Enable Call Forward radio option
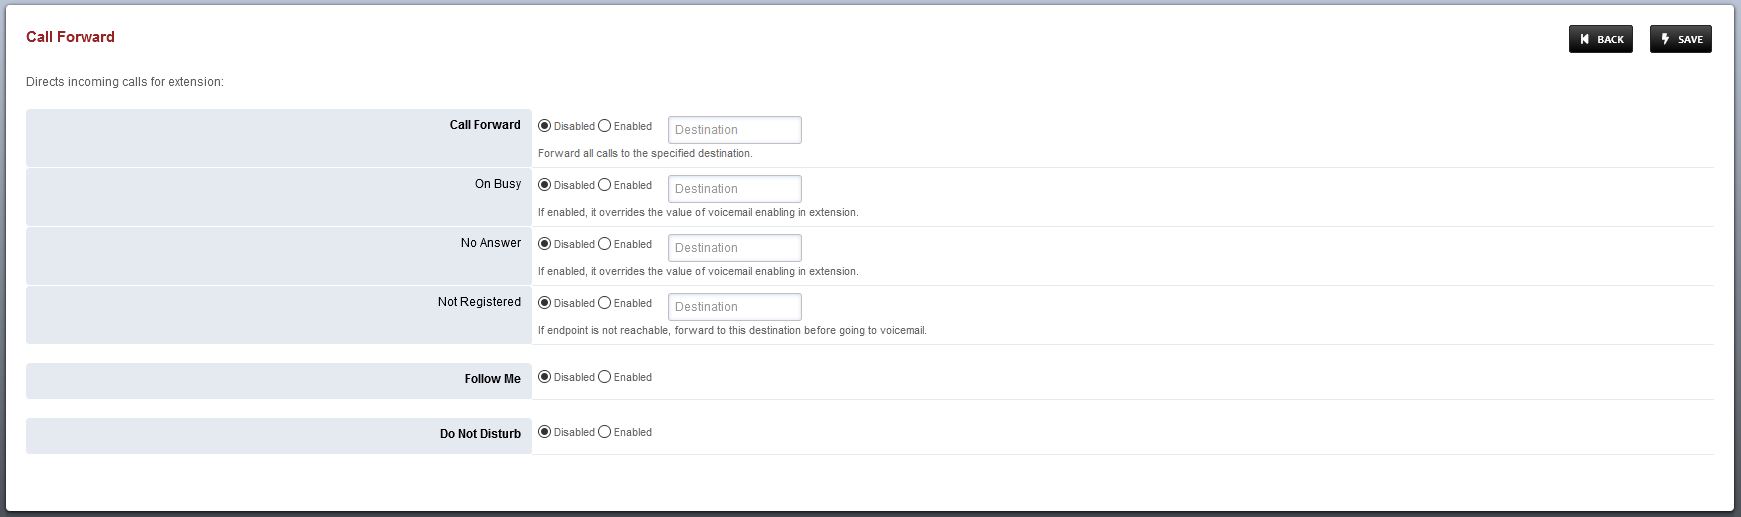Image resolution: width=1741 pixels, height=517 pixels. point(604,126)
